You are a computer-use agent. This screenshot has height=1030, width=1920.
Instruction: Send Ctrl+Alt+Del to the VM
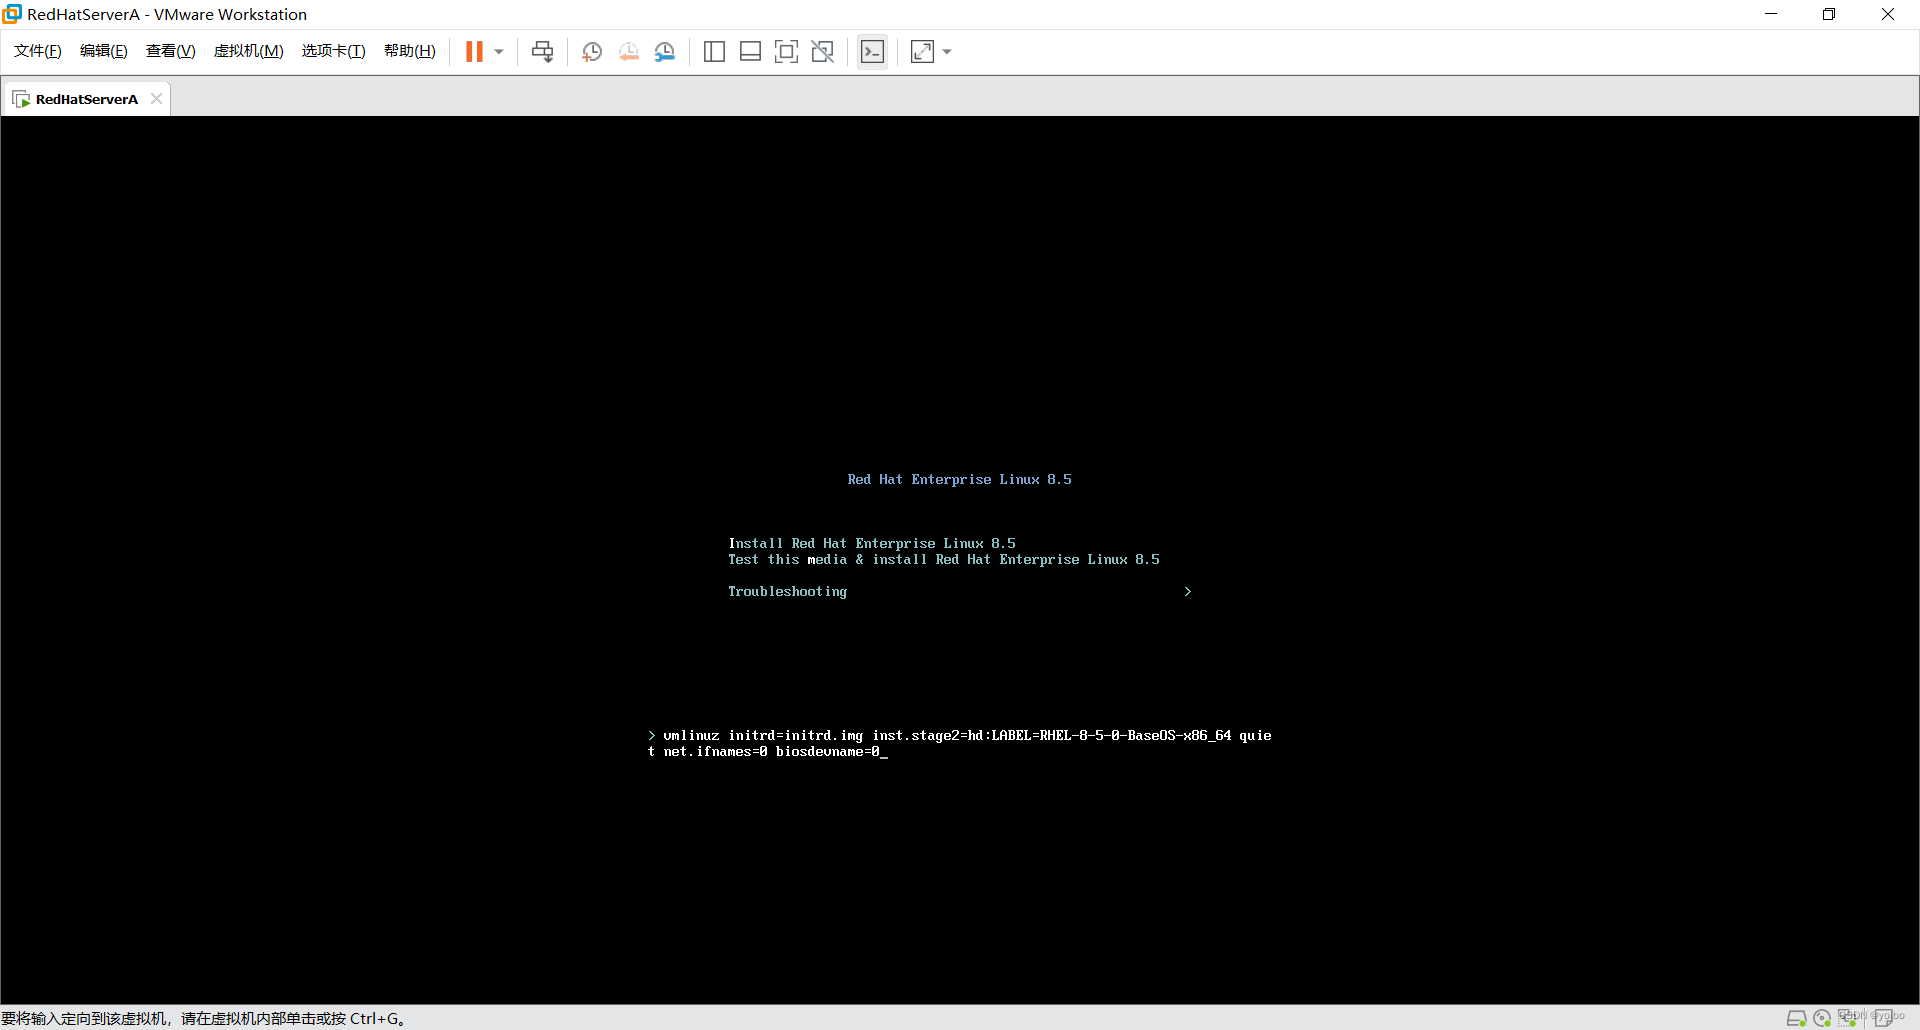coord(542,52)
